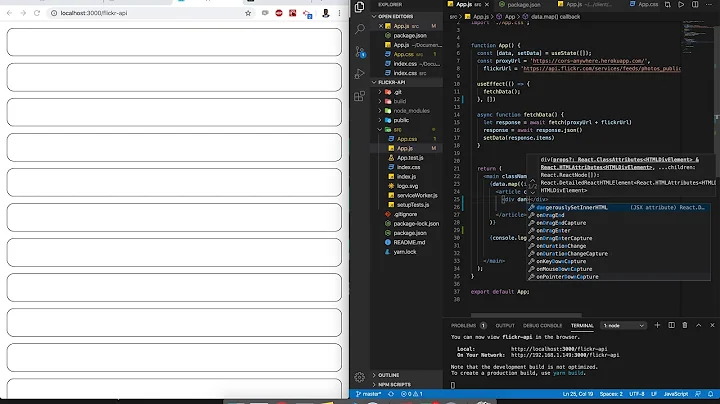Screen dimensions: 720x404
Task: Open the Source Control view
Action: click(360, 52)
